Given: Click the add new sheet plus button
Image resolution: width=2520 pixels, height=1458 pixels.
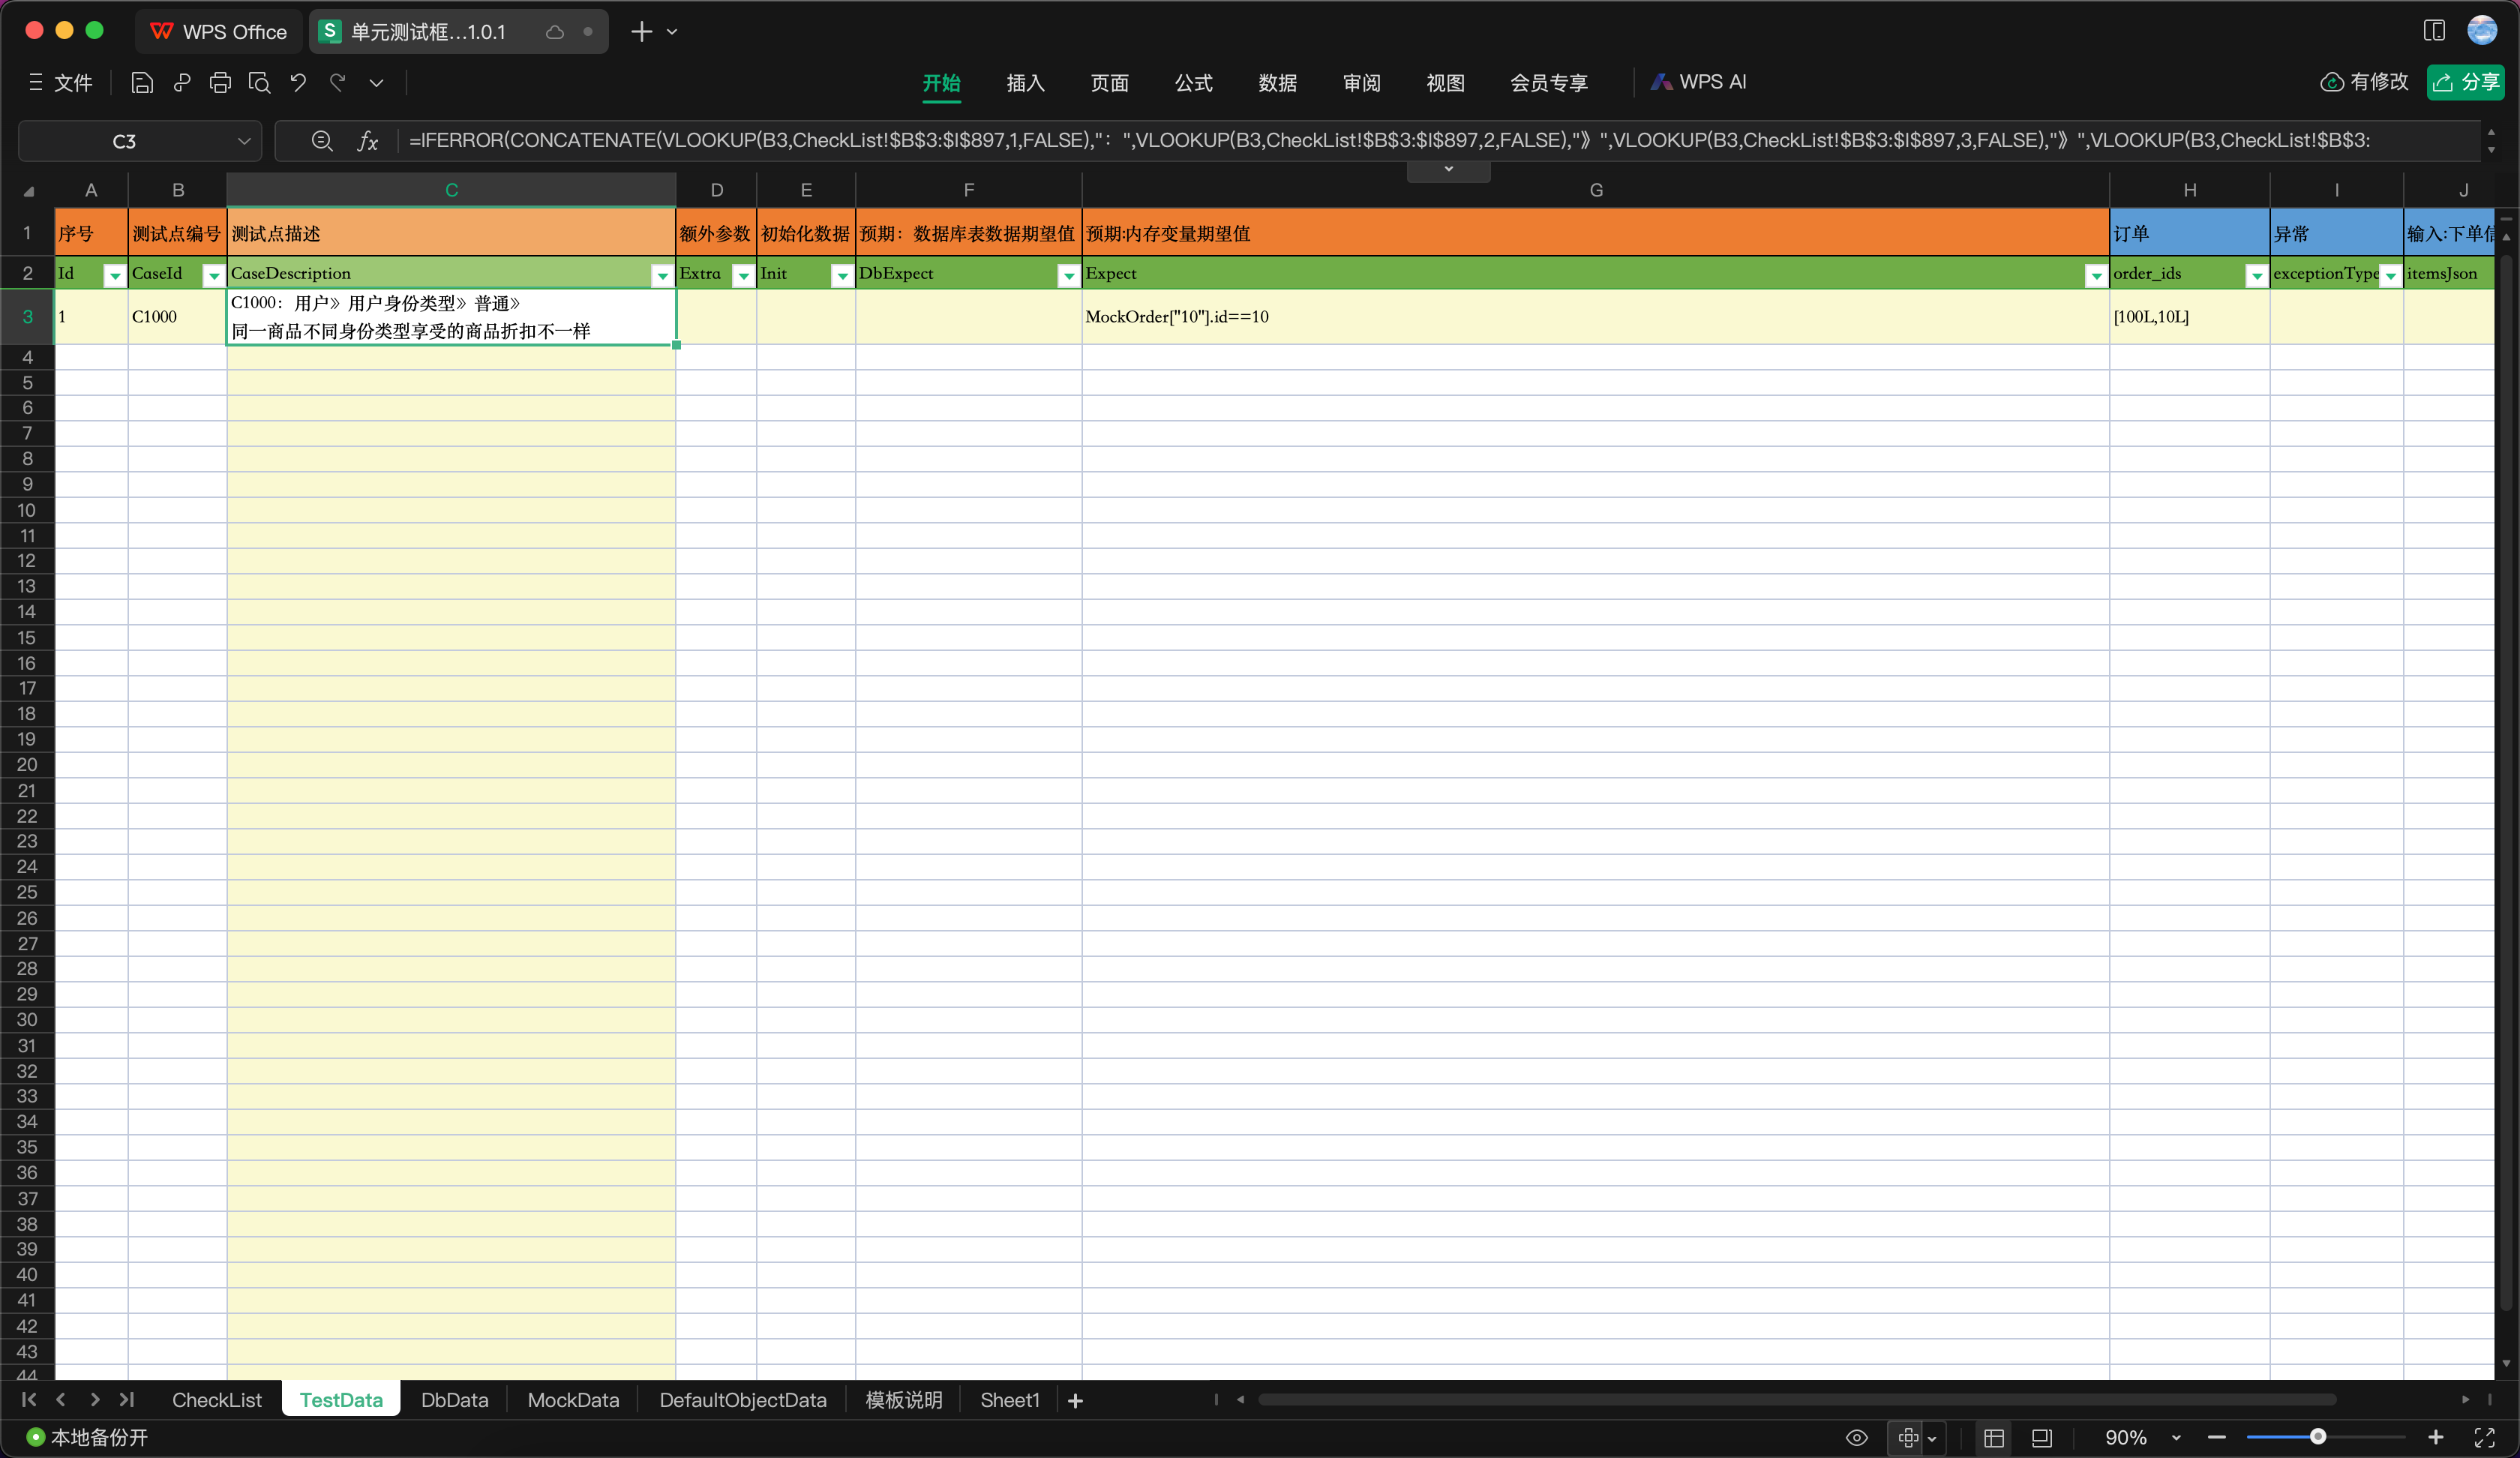Looking at the screenshot, I should point(1075,1400).
